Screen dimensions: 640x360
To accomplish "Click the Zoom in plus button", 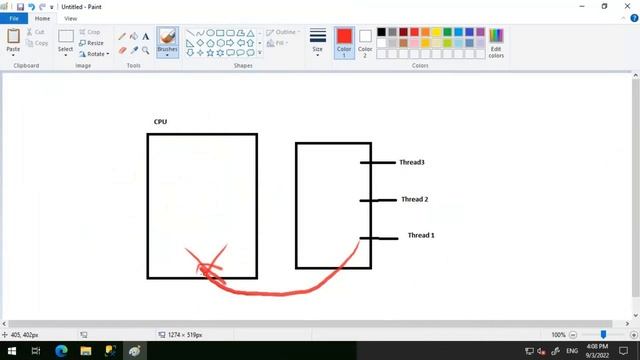I will point(634,335).
